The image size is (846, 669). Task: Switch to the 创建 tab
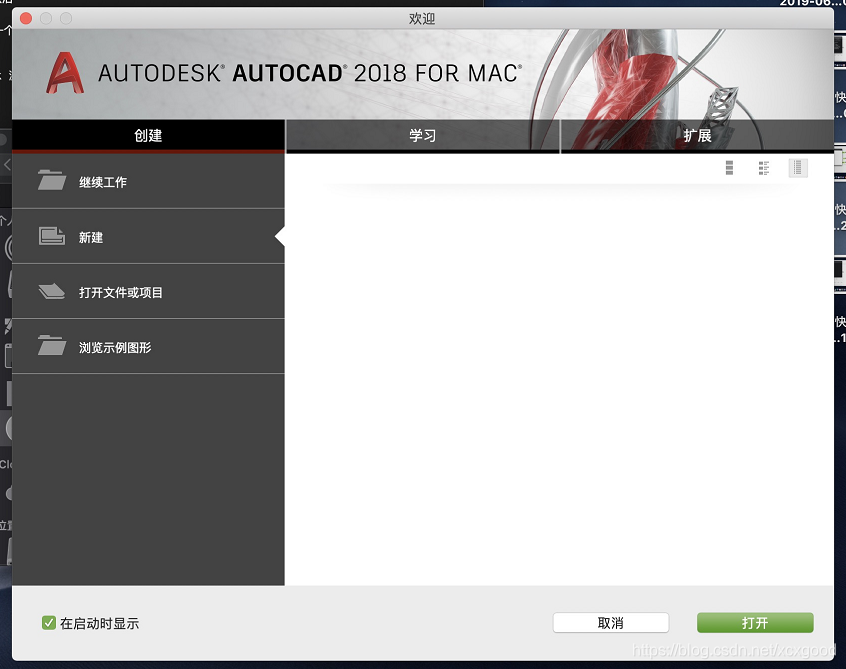(x=148, y=135)
